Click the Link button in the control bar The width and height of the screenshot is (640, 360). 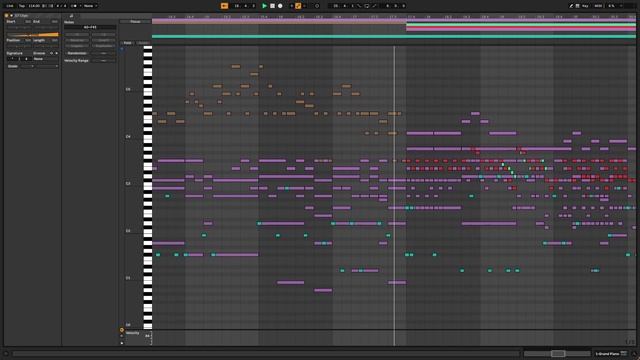click(10, 6)
